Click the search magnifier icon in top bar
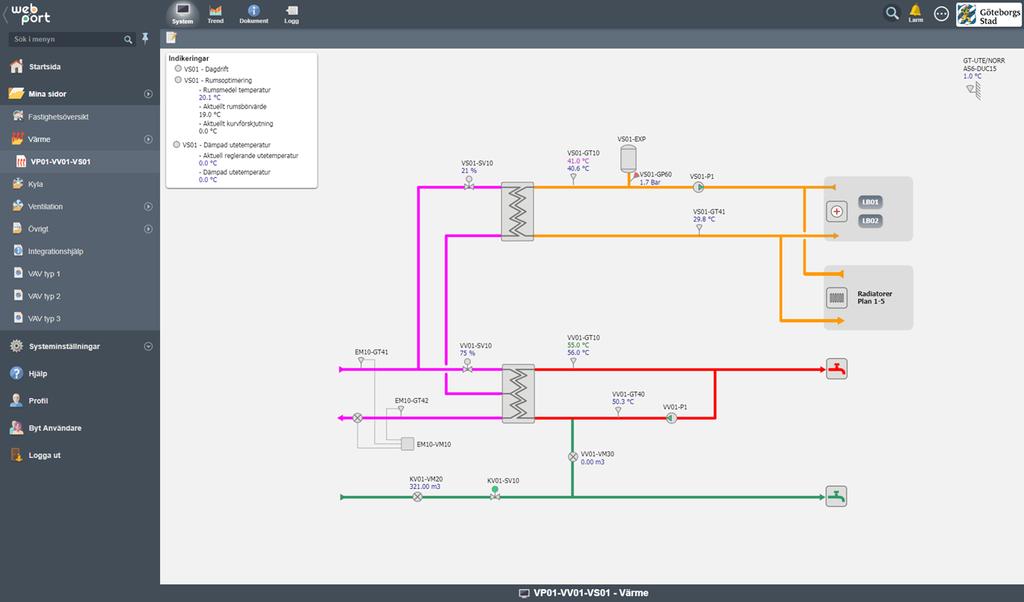 891,12
